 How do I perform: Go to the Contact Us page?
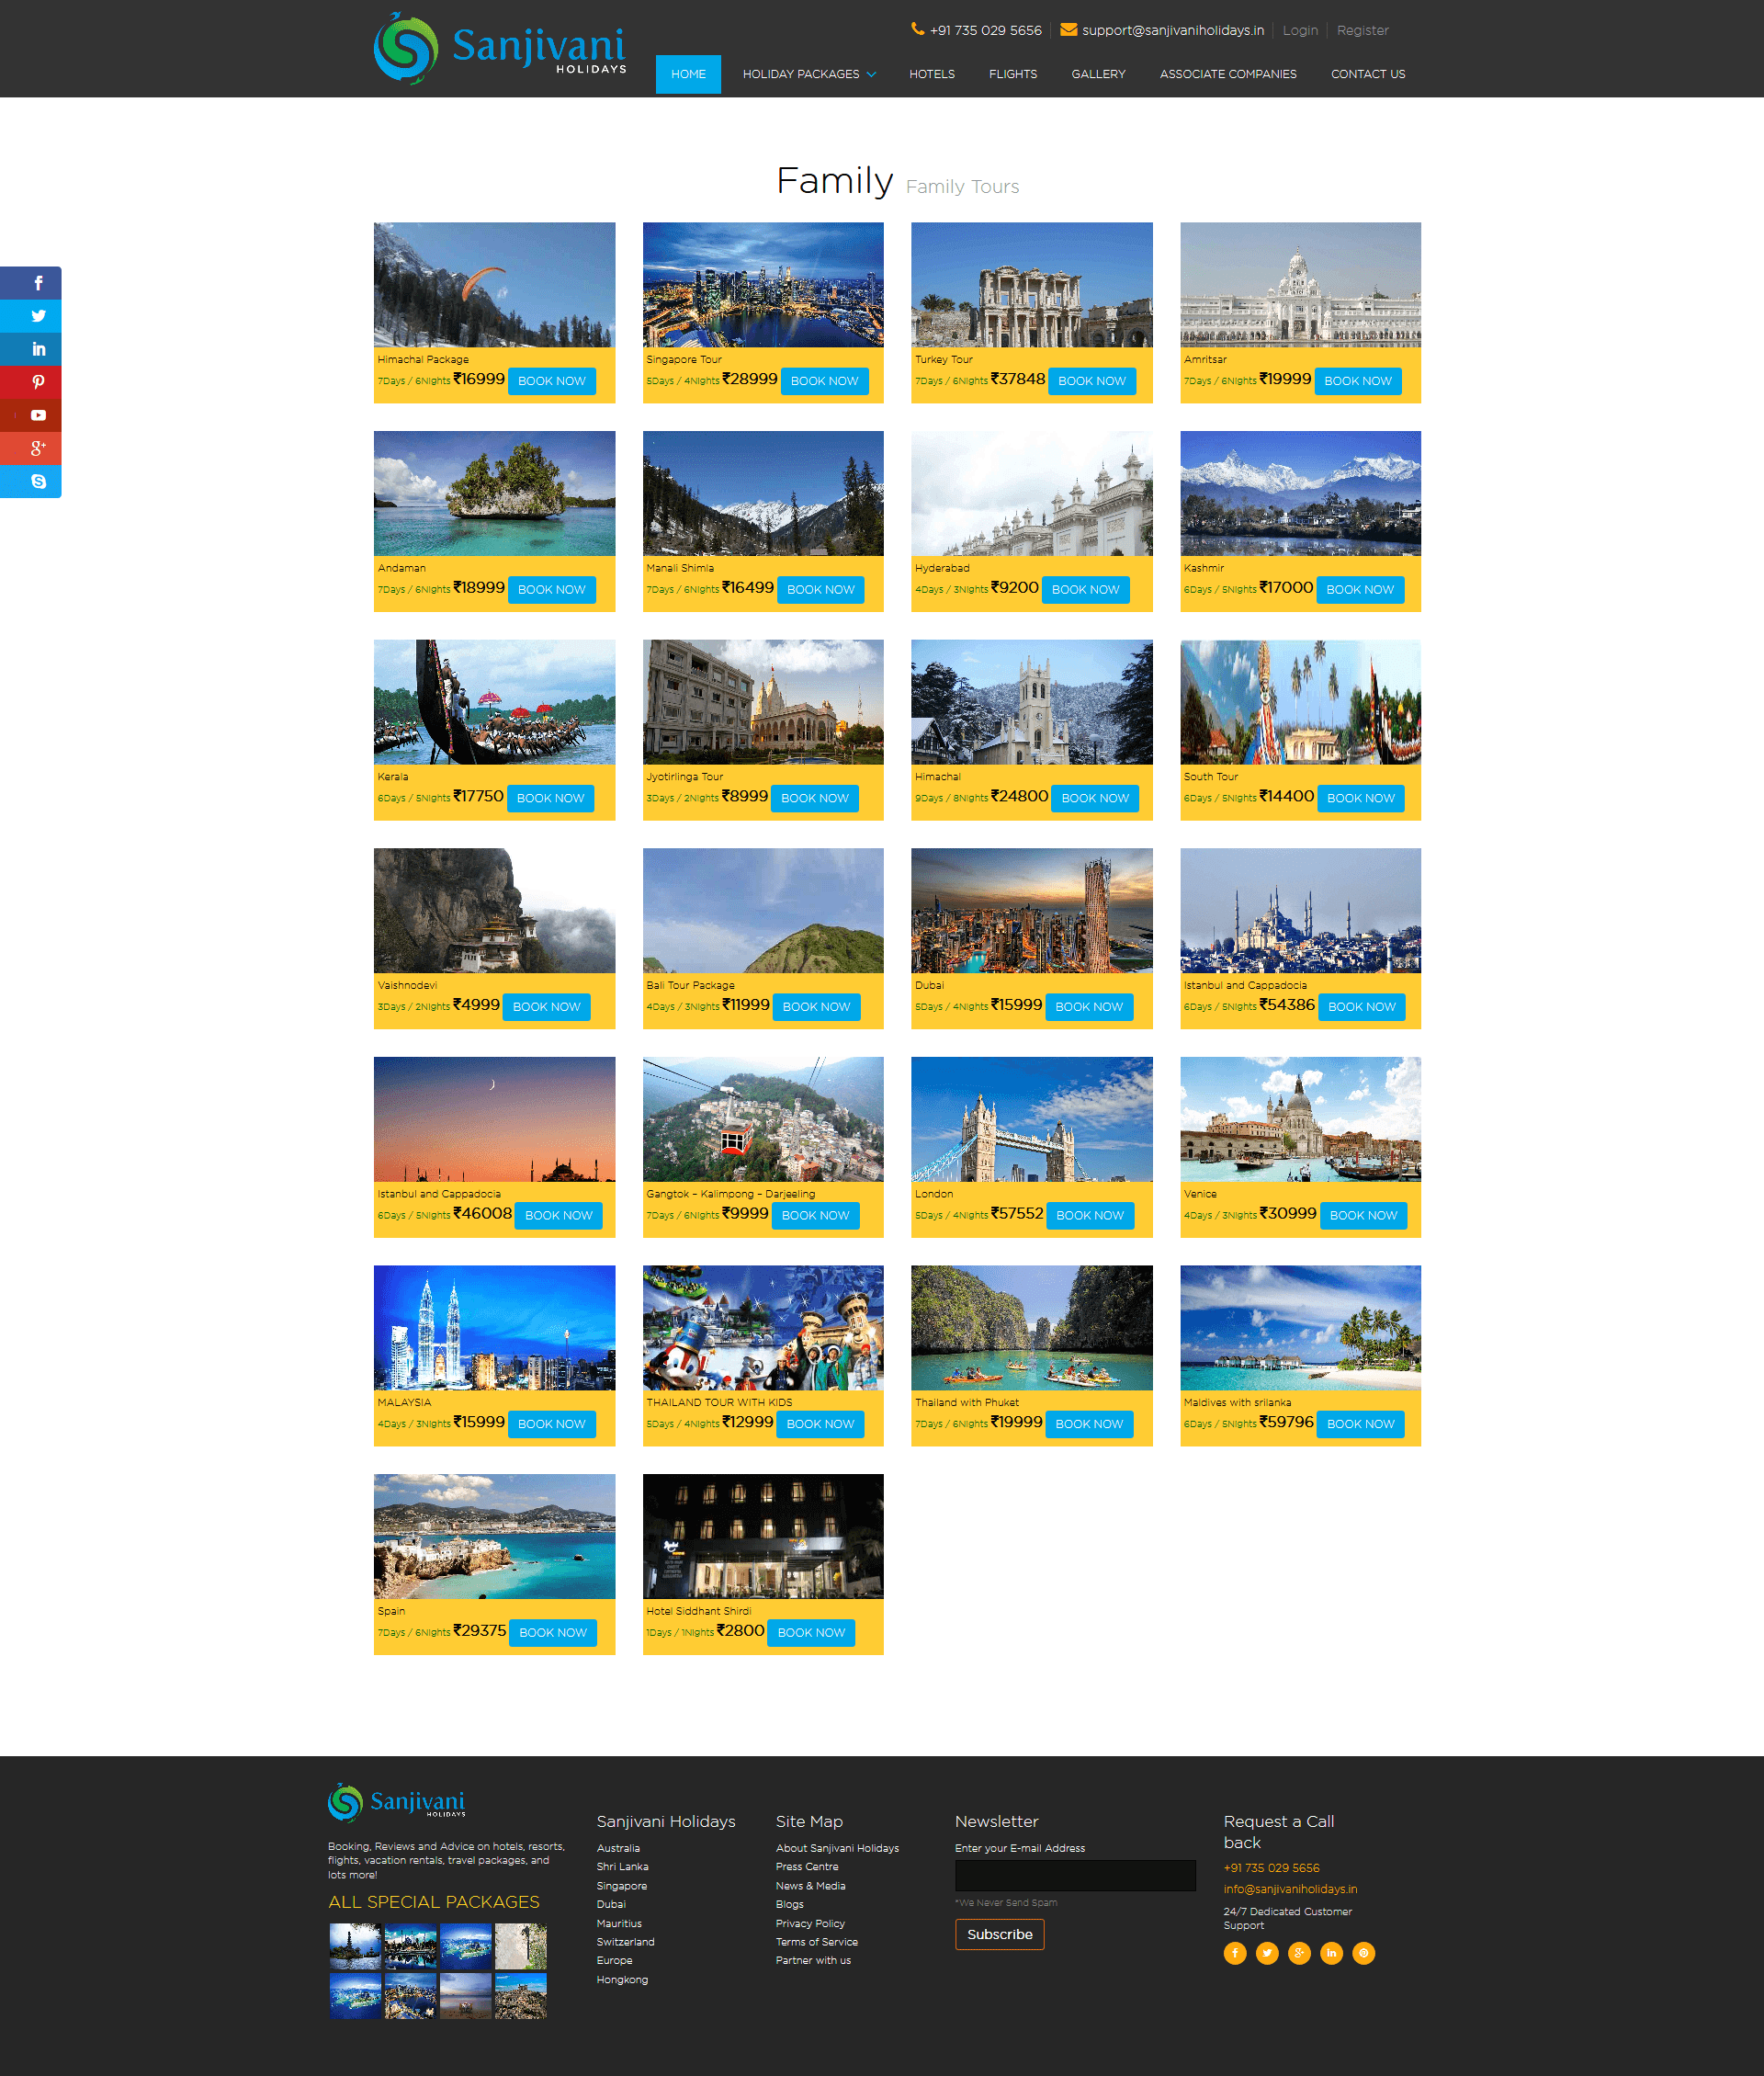point(1367,74)
